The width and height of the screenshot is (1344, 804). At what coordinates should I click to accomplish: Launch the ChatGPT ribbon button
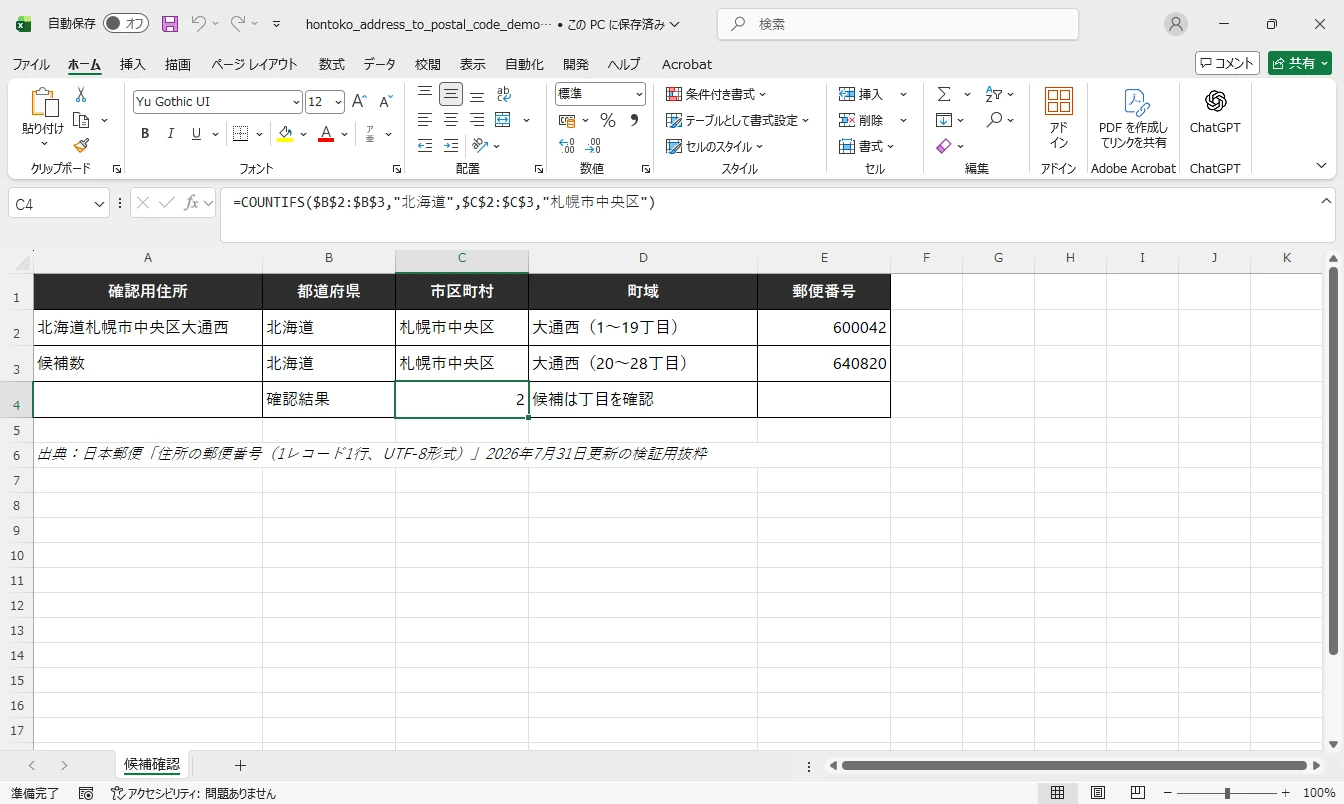coord(1215,112)
